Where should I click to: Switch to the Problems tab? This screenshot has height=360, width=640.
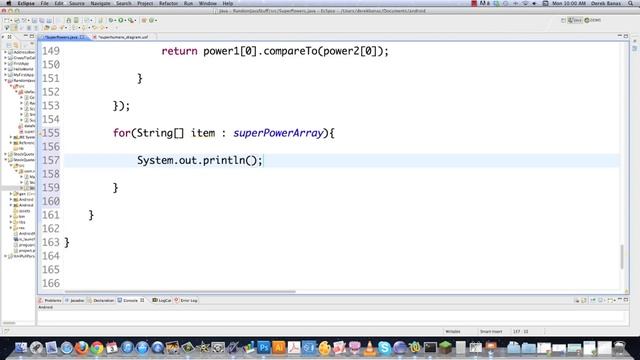(50, 300)
